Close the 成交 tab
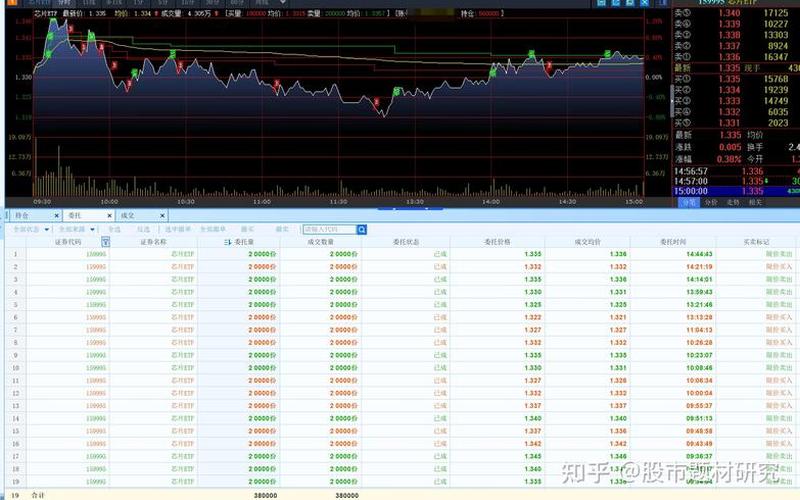This screenshot has width=800, height=500. coord(162,216)
